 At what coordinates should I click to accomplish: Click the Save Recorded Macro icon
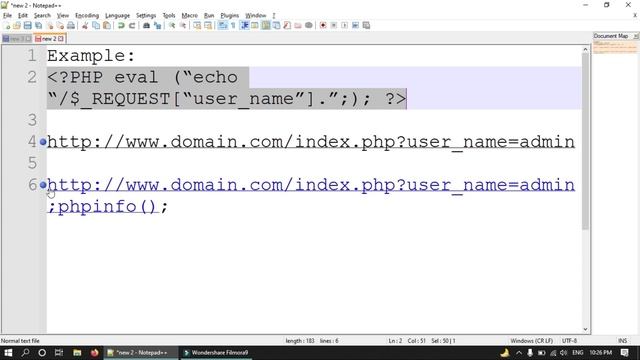click(366, 25)
